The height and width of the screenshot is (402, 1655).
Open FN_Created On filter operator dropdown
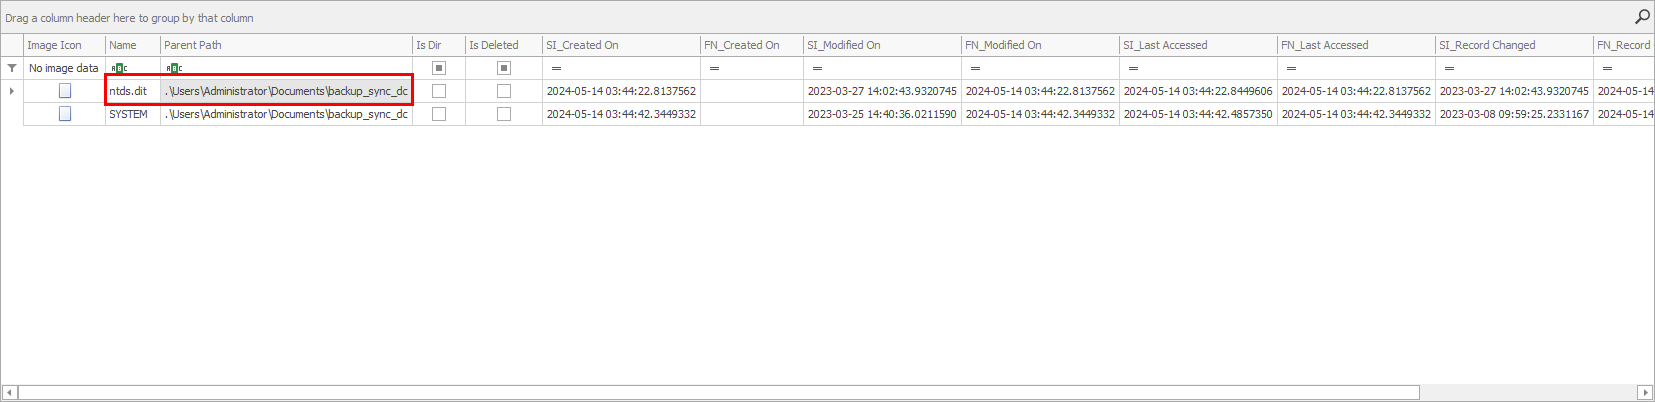pos(714,68)
